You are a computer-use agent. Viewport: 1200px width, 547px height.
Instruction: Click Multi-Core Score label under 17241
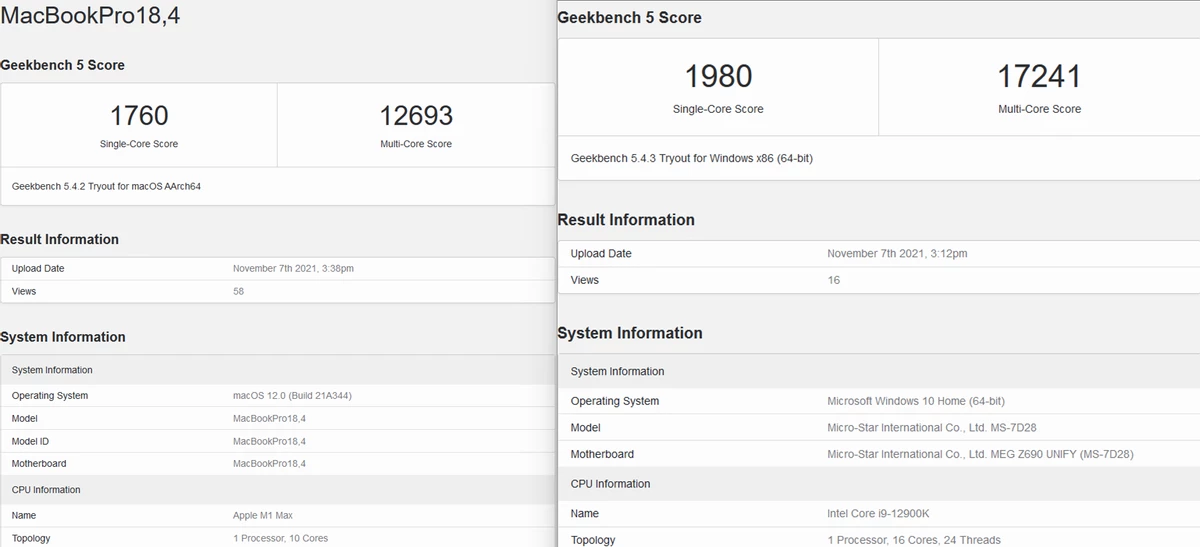click(1039, 109)
